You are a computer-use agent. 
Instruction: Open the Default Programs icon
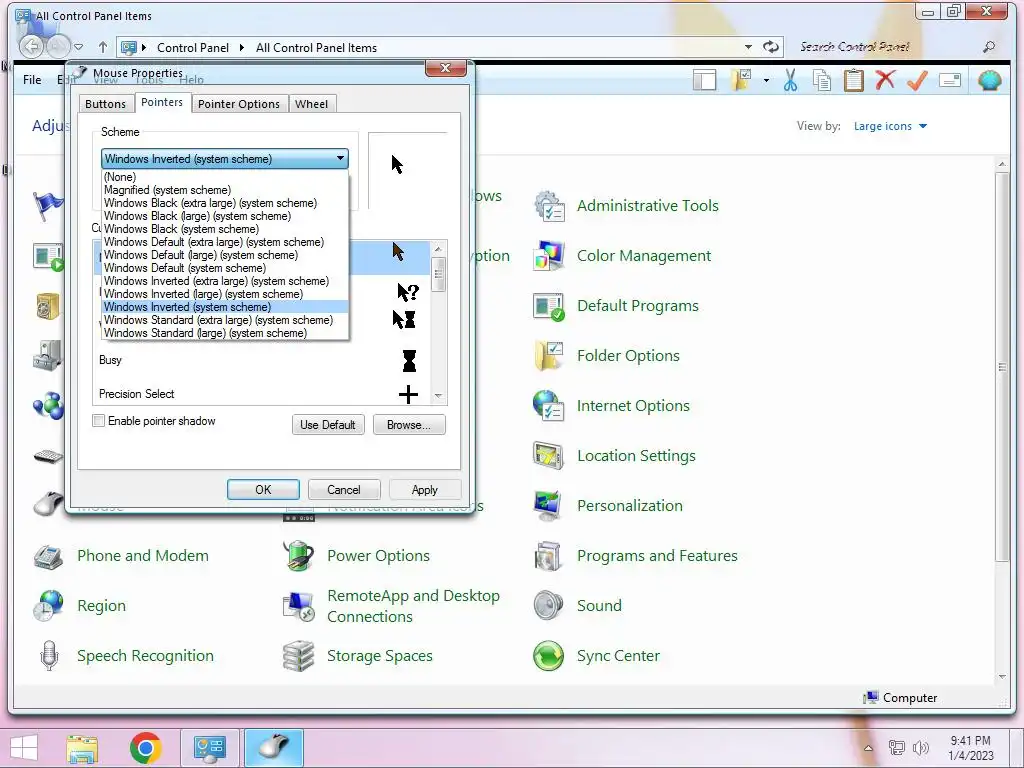(549, 306)
